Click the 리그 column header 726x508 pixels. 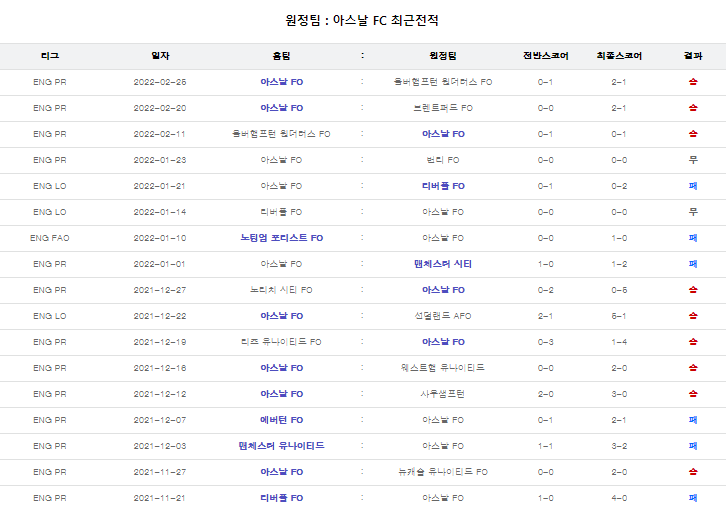[50, 56]
